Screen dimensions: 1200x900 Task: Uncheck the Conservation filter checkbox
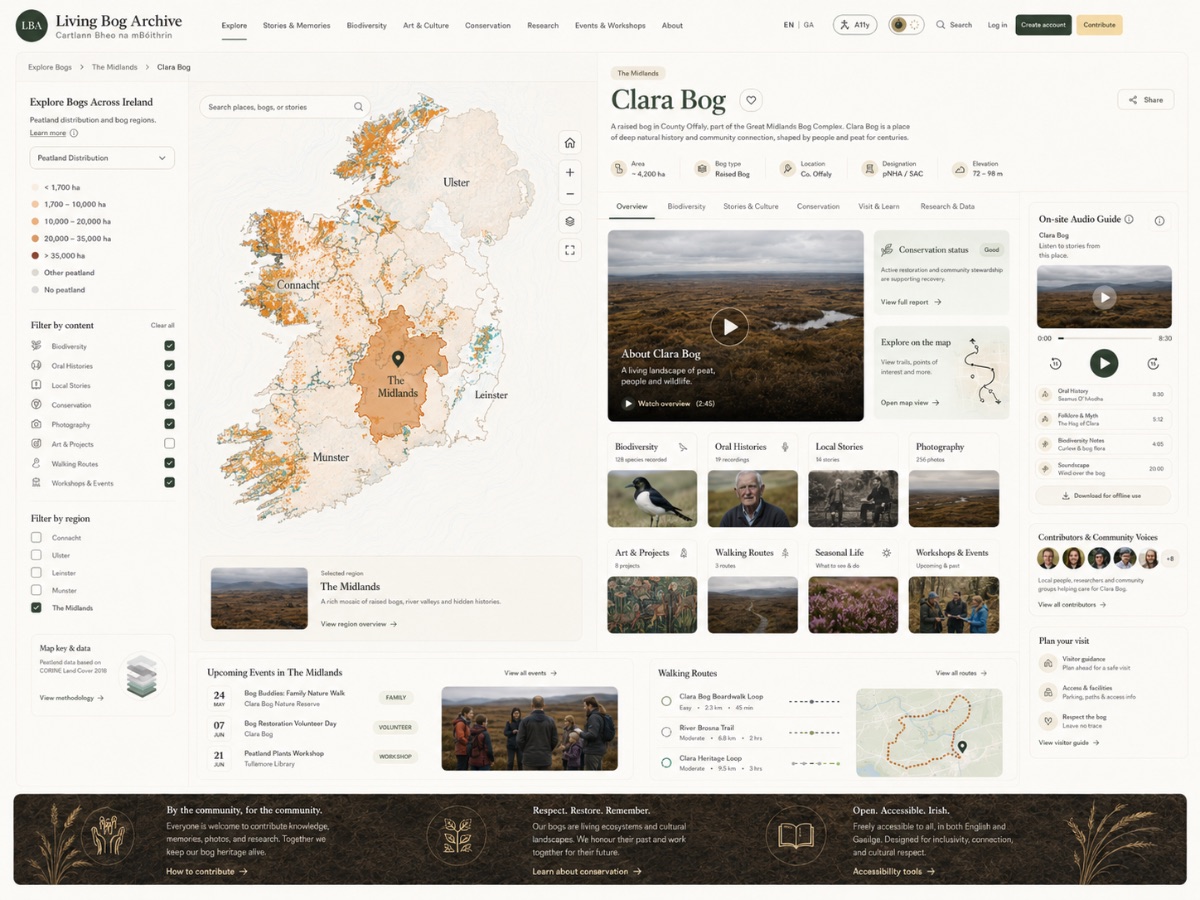tap(169, 404)
